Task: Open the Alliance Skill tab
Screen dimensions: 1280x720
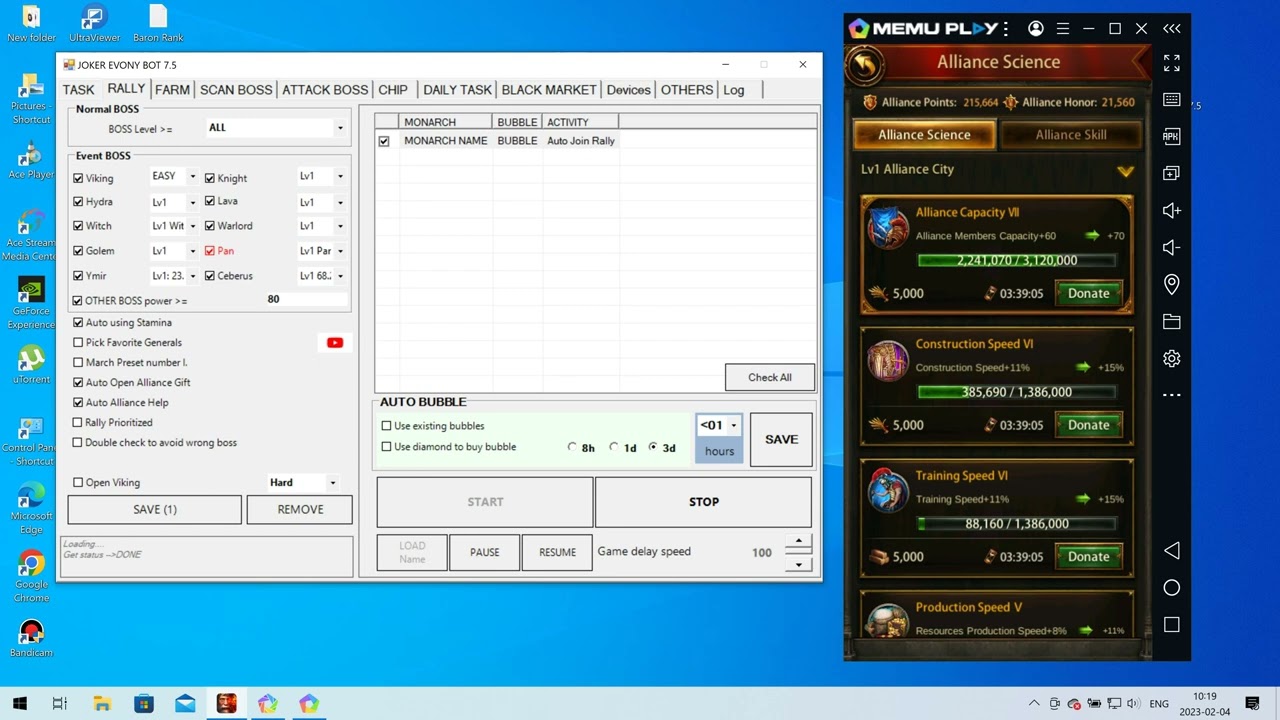Action: [x=1070, y=135]
